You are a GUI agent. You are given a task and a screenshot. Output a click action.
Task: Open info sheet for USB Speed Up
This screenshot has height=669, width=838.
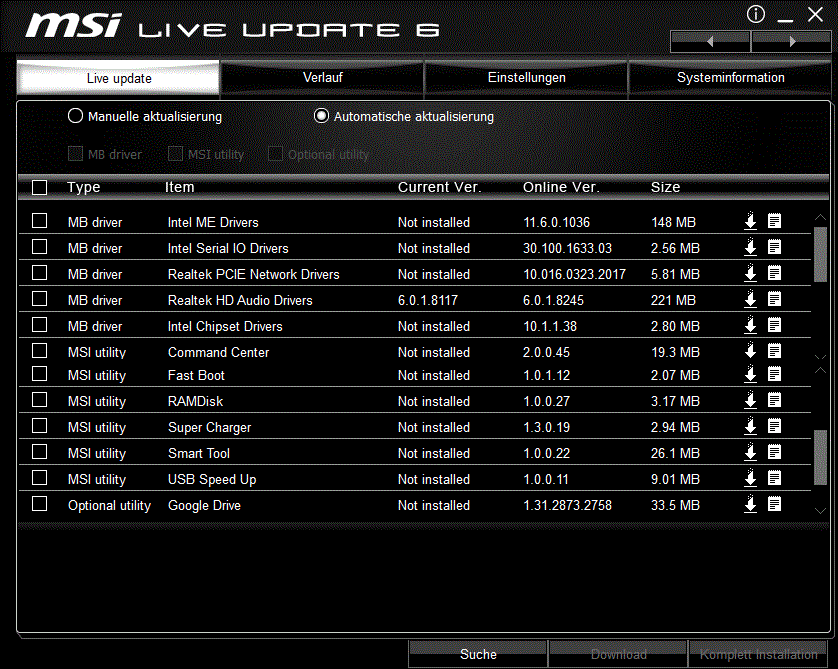click(x=774, y=478)
